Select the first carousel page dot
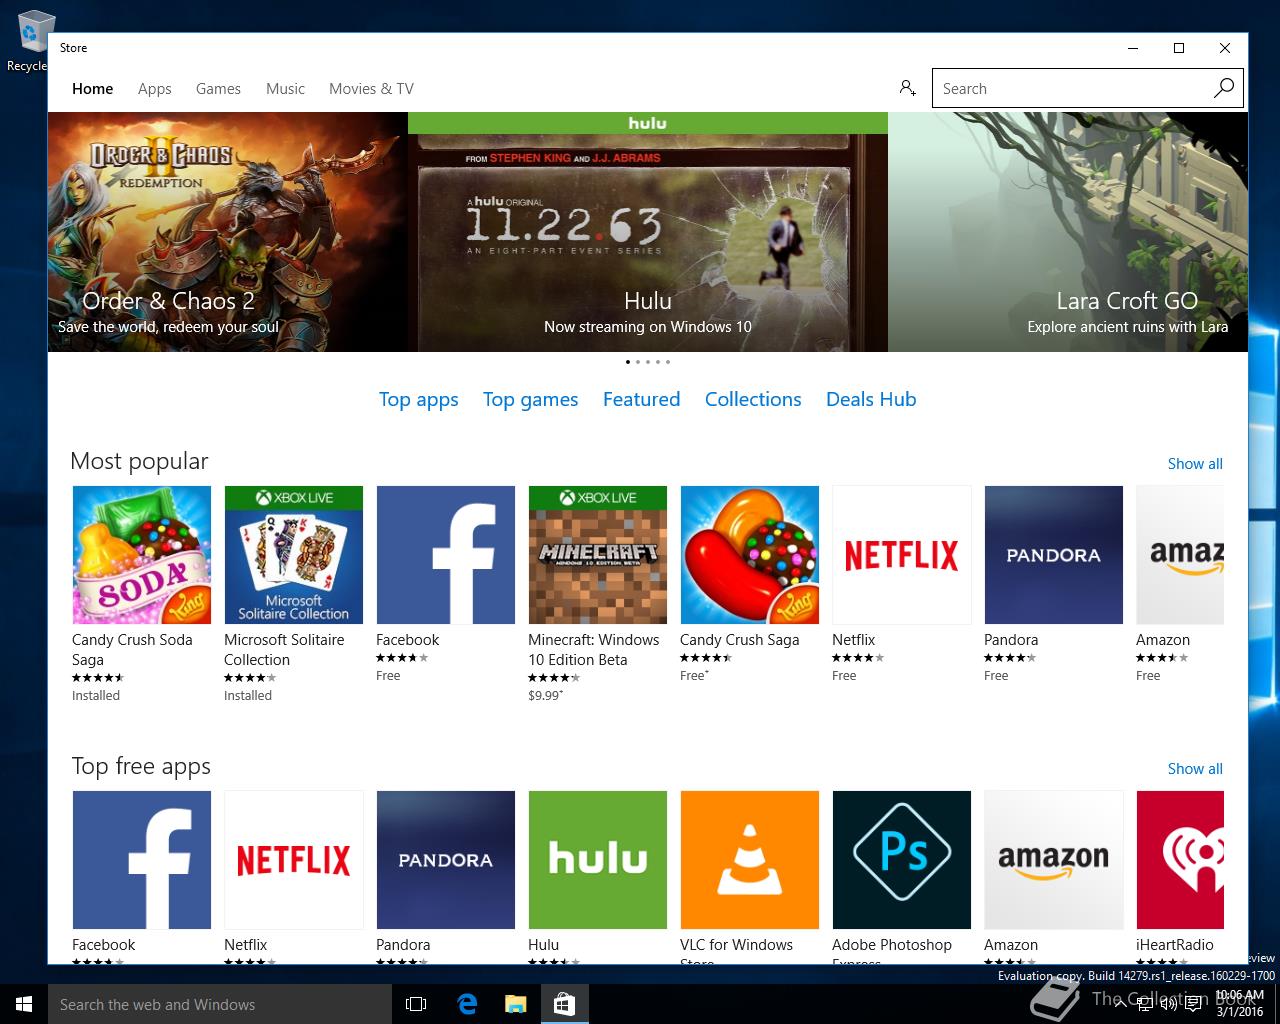Viewport: 1280px width, 1024px height. (628, 362)
